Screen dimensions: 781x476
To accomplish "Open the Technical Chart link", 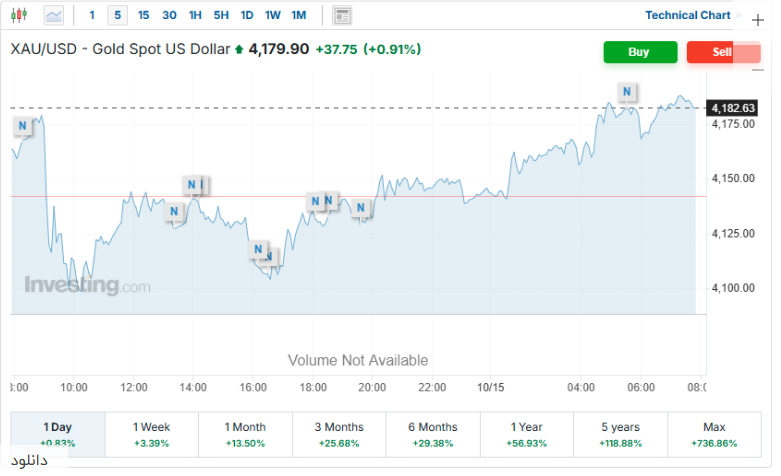I will tap(687, 15).
